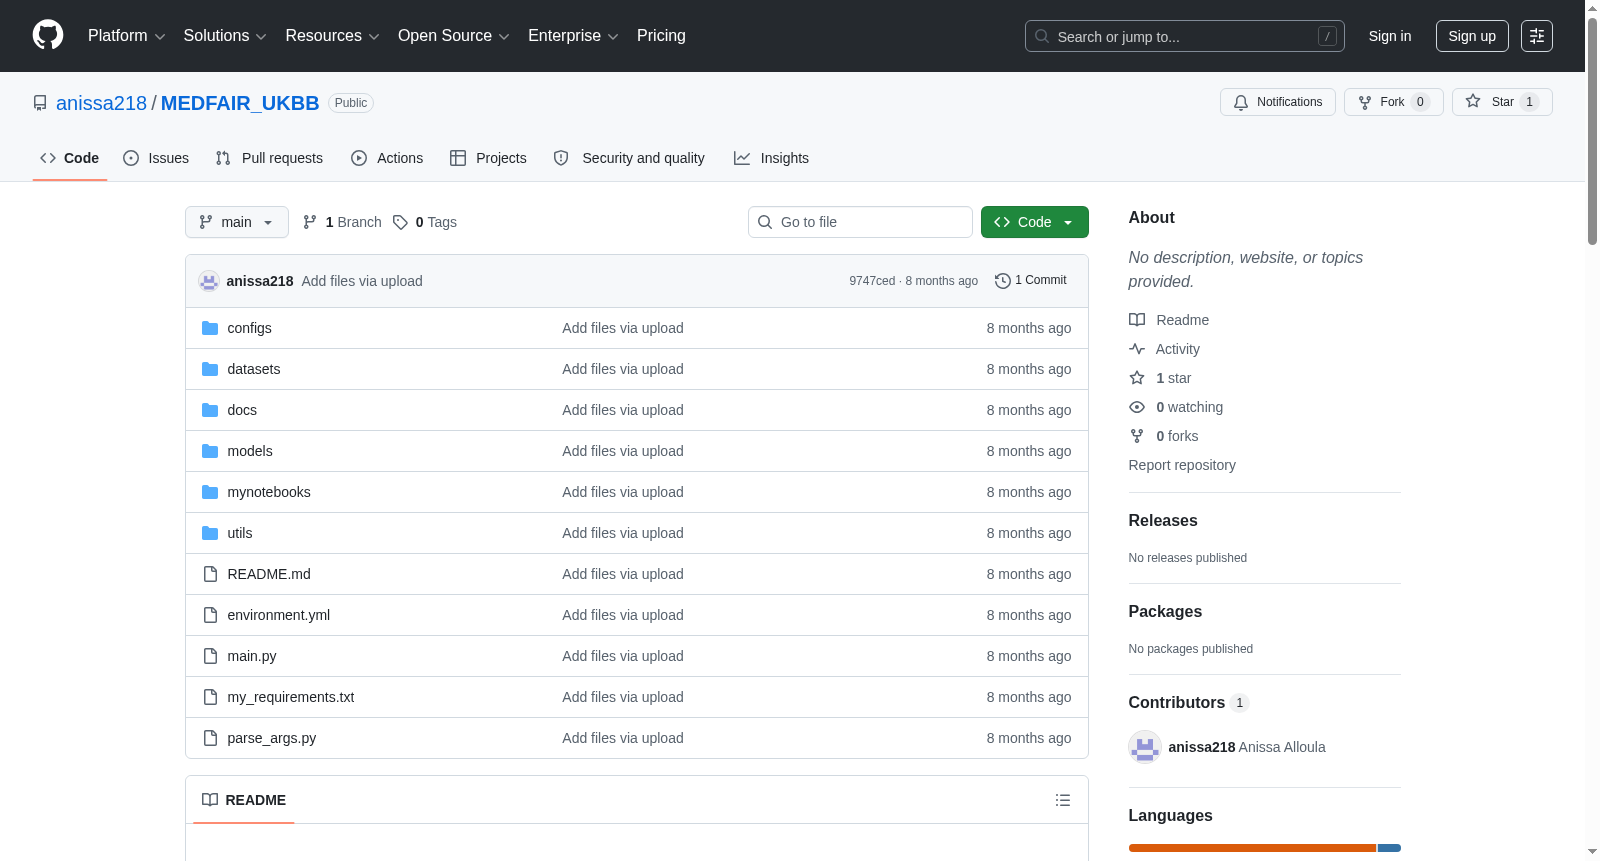
Task: Click the tag icon next to Tags
Action: [x=400, y=222]
